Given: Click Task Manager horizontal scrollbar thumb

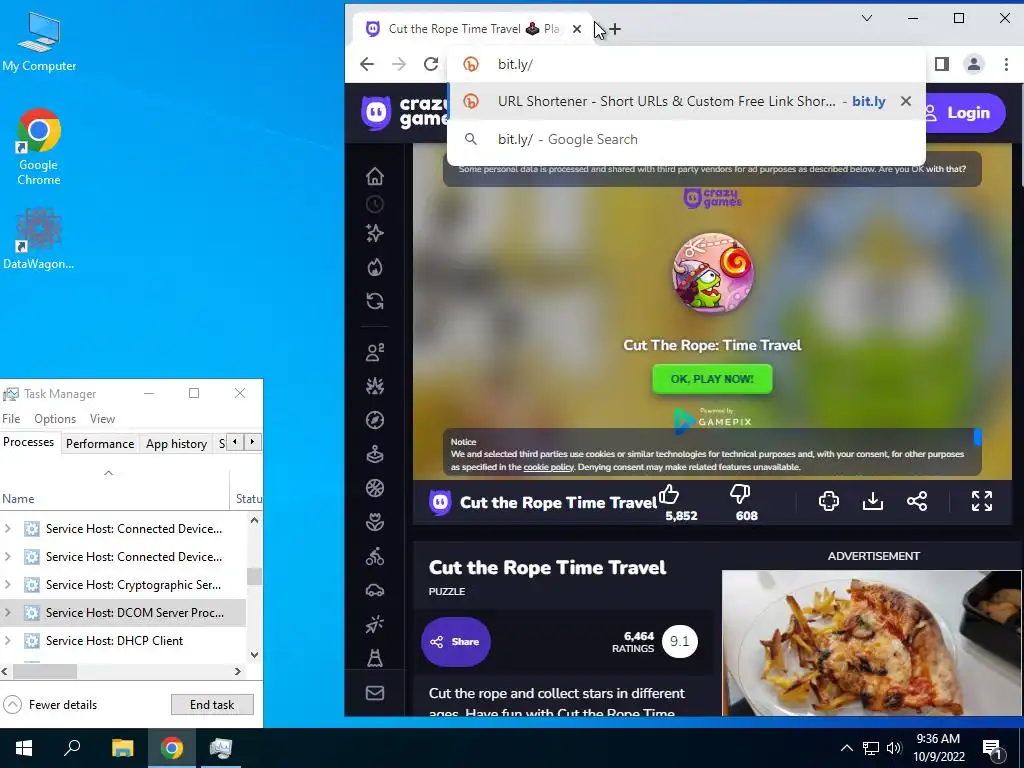Looking at the screenshot, I should click(45, 671).
